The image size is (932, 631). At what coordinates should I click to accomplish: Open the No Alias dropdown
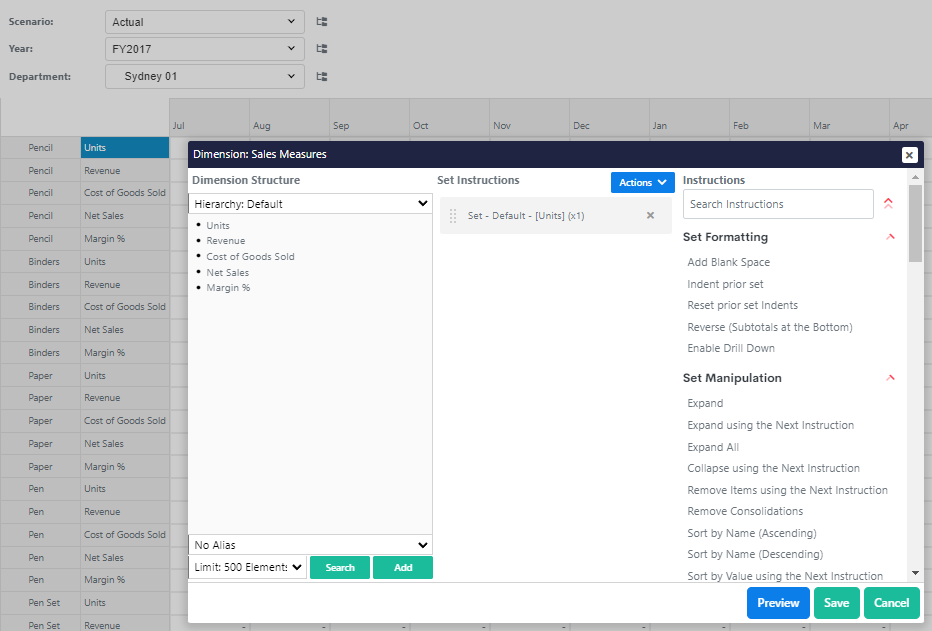(310, 545)
